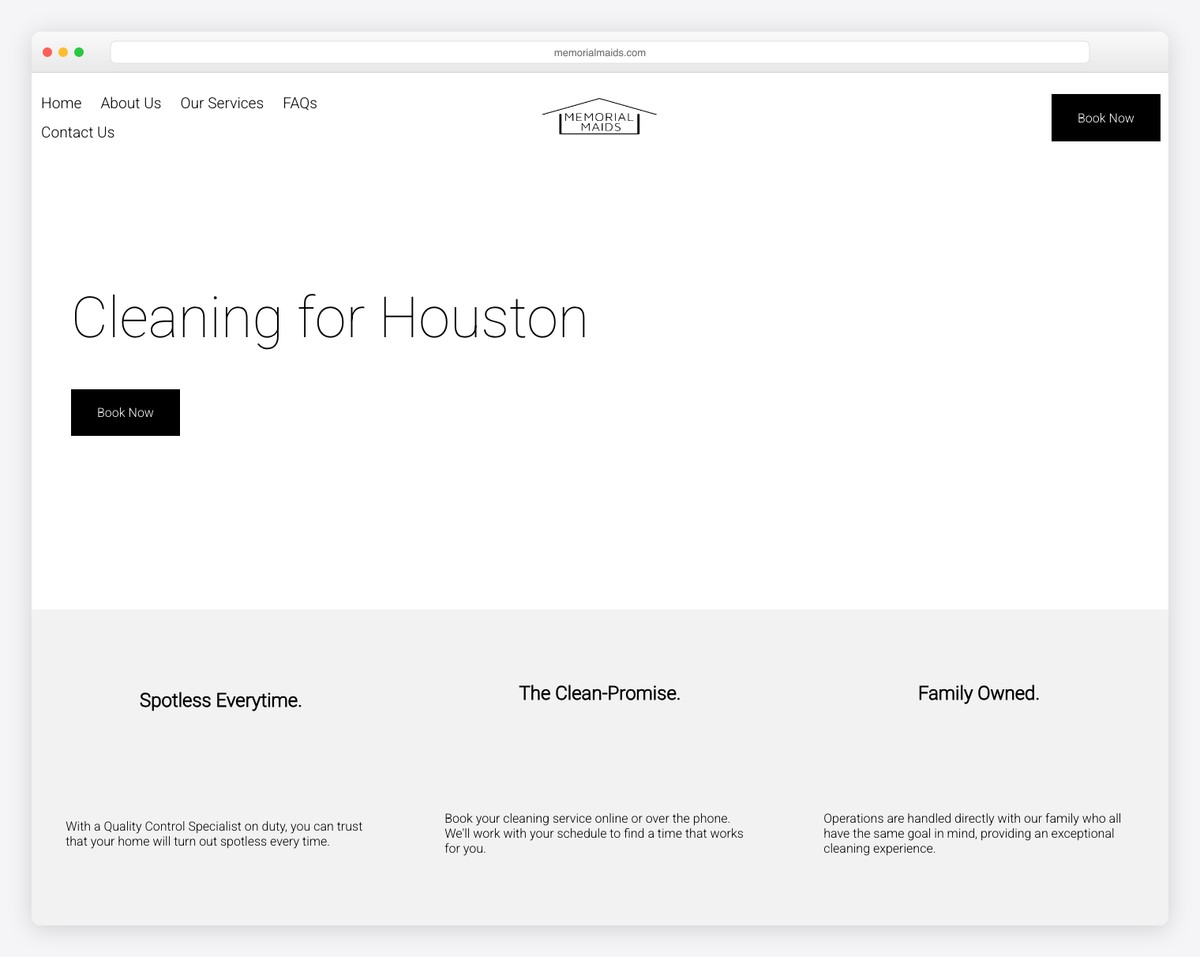This screenshot has height=957, width=1200.
Task: Click the Family Owned heading
Action: [x=978, y=692]
